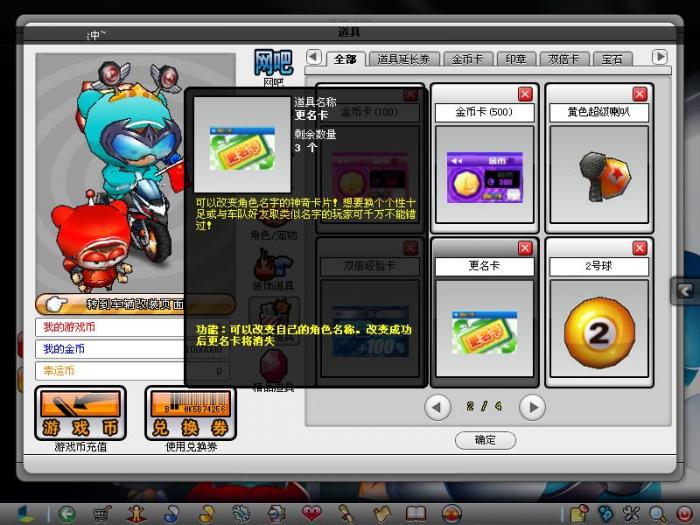This screenshot has height=525, width=700.
Task: Click the 幸运币 field
Action: 133,371
